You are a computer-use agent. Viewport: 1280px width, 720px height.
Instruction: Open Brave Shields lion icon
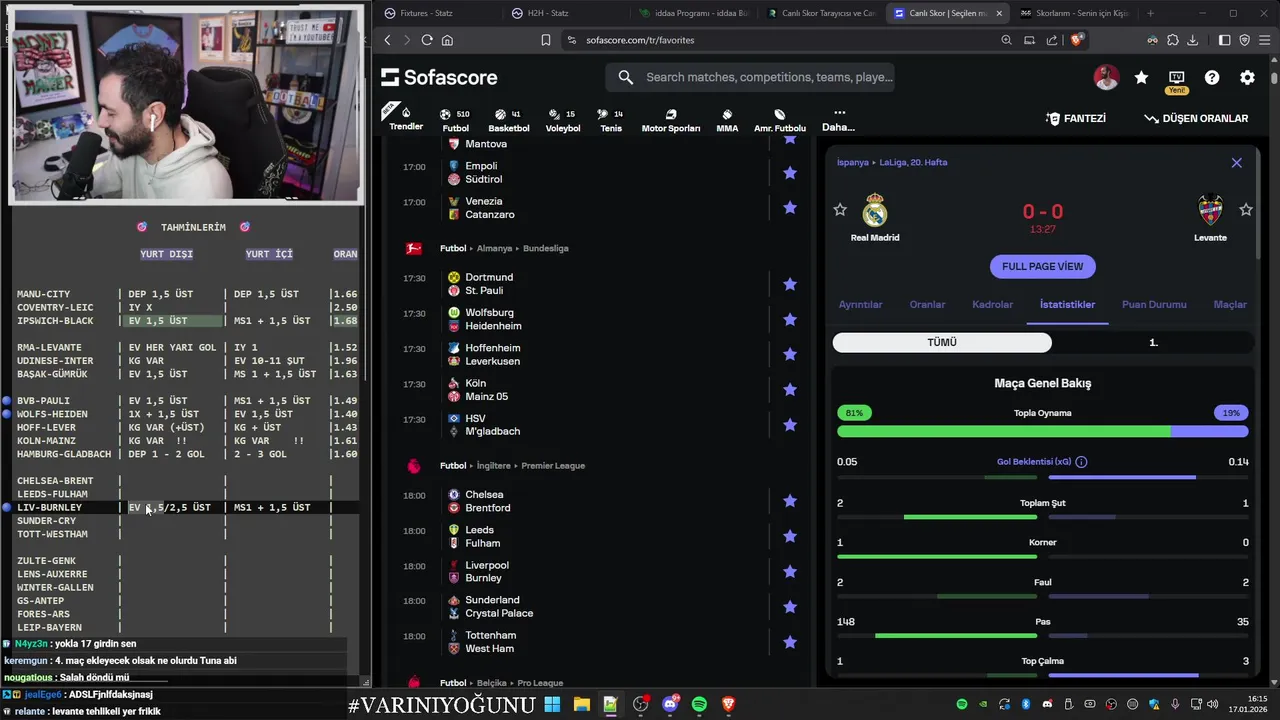pyautogui.click(x=1077, y=40)
